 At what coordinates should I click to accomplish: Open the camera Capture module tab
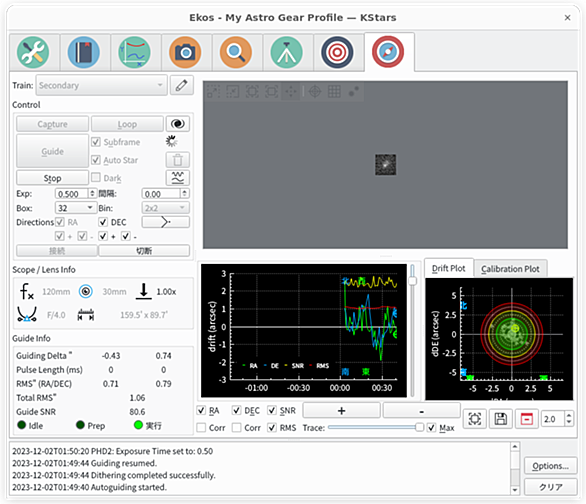pos(185,52)
